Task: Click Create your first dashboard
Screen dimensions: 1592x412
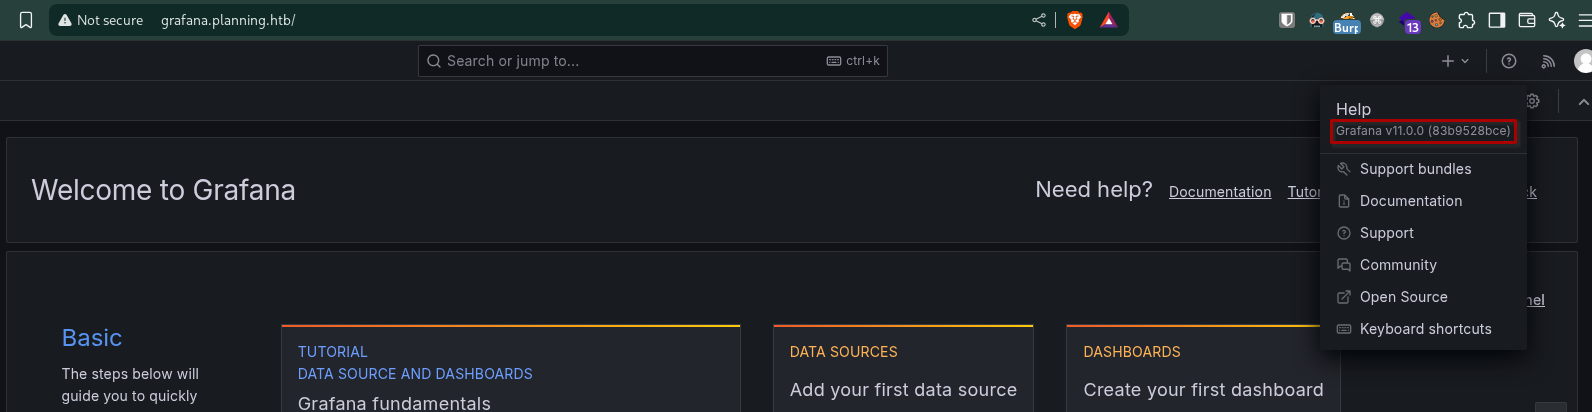Action: tap(1203, 390)
